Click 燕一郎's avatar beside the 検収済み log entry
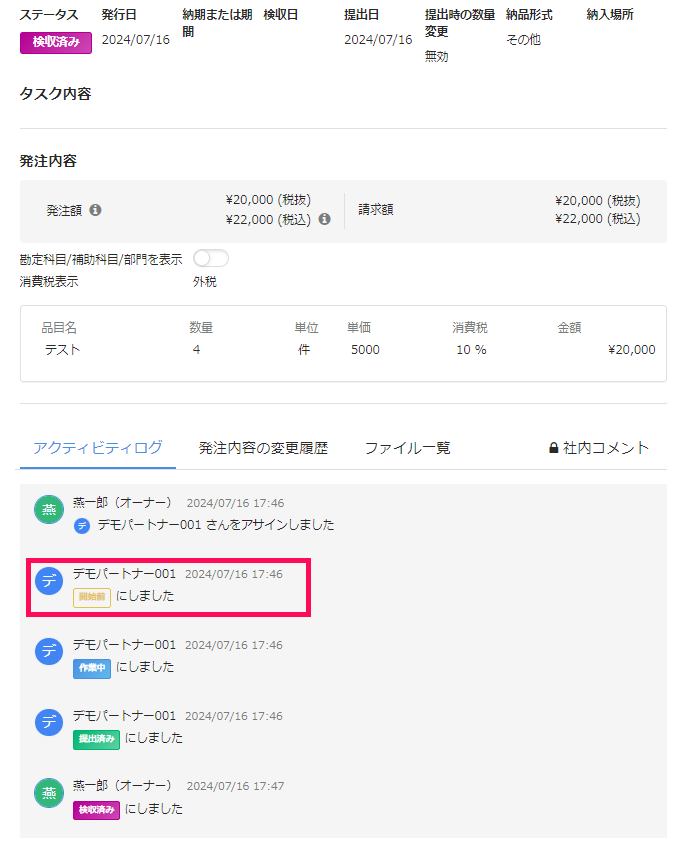This screenshot has width=689, height=853. pyautogui.click(x=48, y=794)
